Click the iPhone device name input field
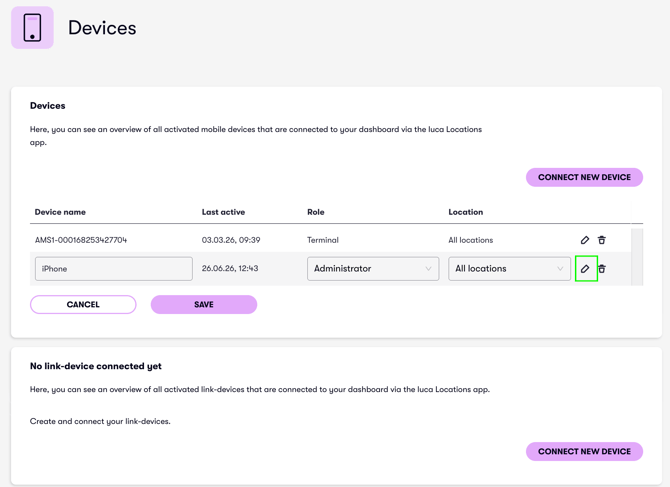 click(x=114, y=269)
